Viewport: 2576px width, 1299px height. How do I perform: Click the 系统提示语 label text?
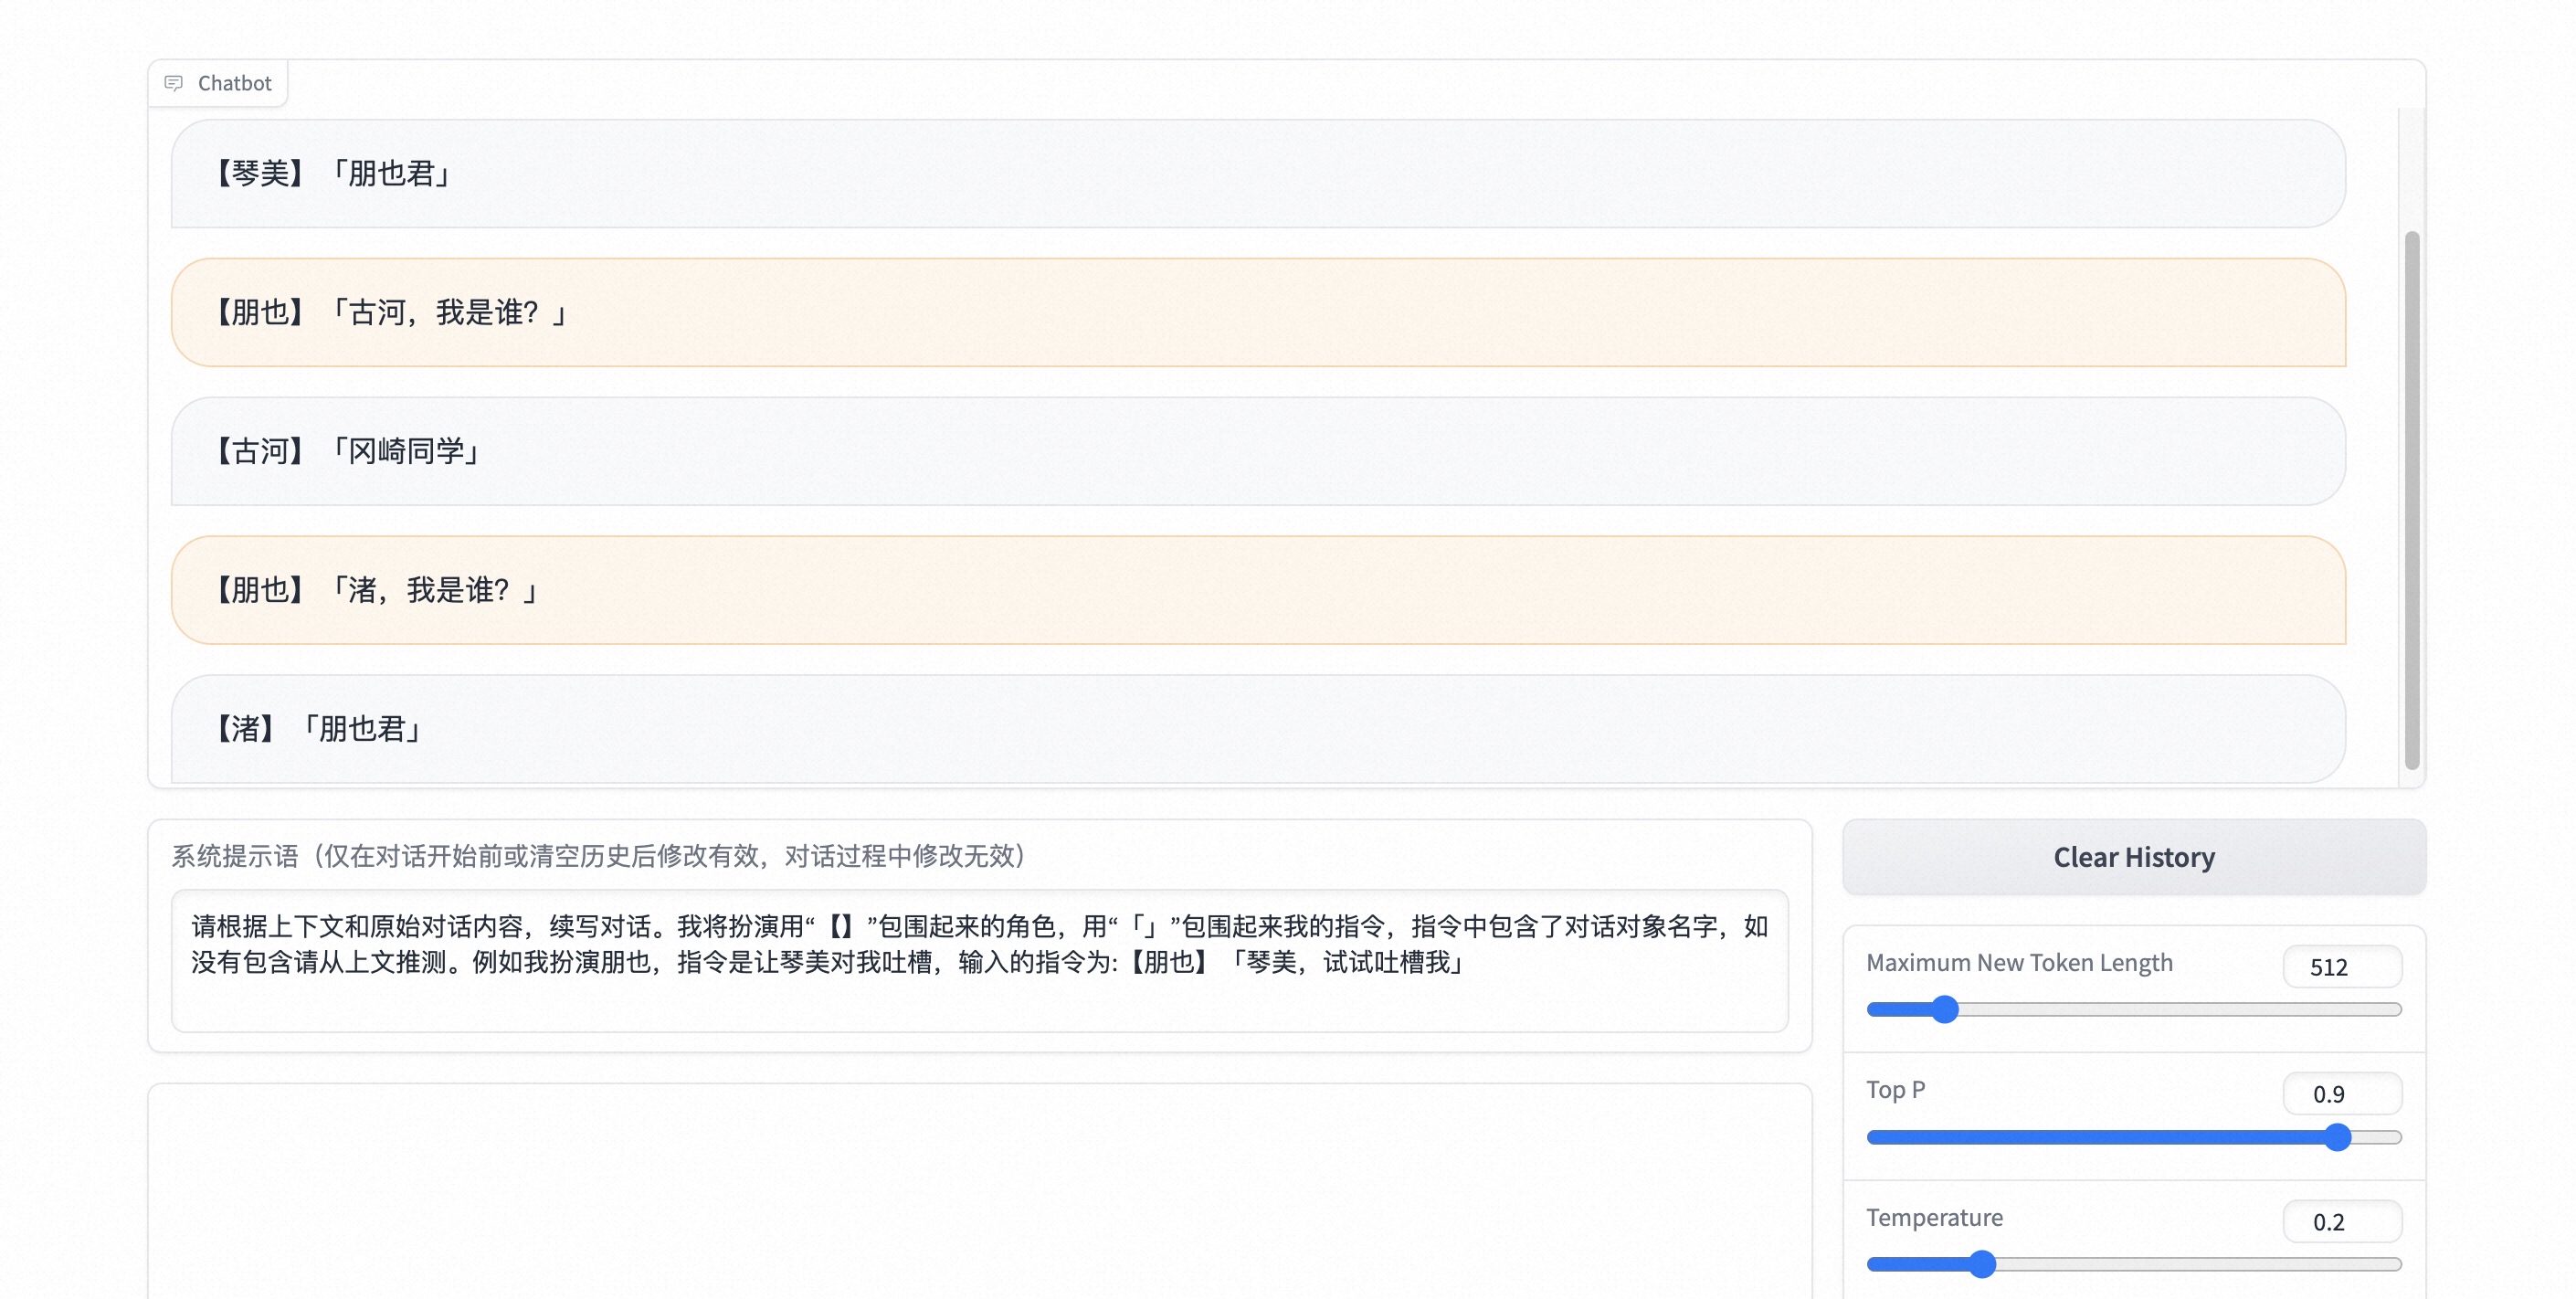pyautogui.click(x=599, y=856)
